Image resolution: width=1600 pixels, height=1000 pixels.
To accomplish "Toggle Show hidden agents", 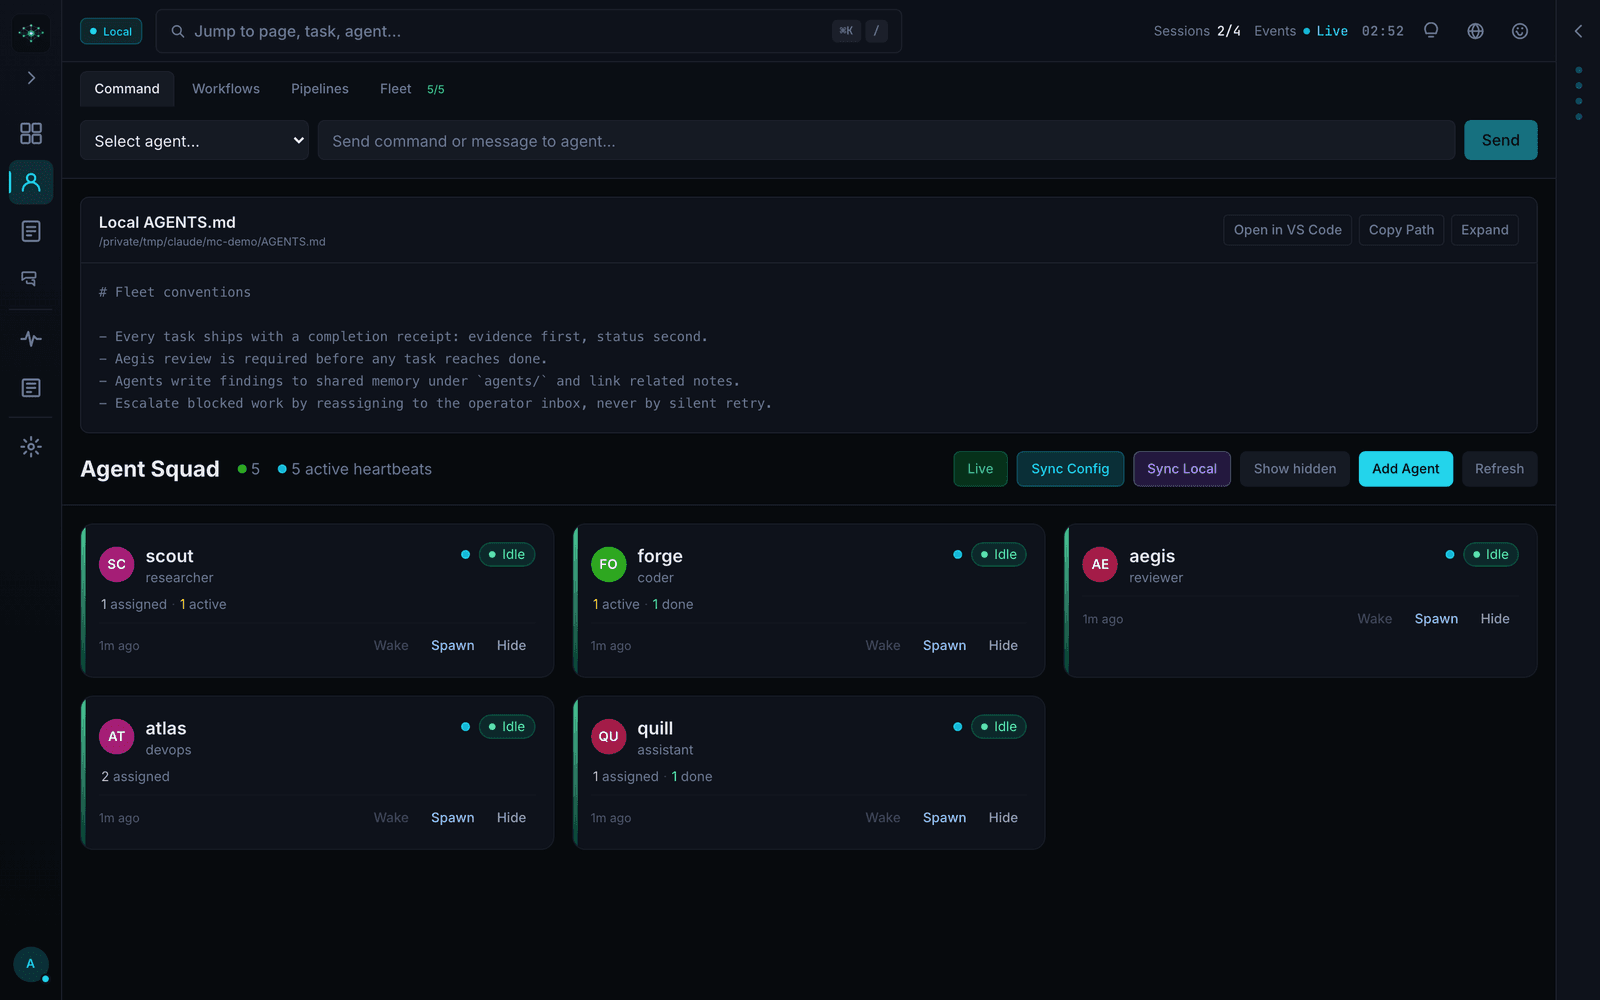I will [x=1295, y=469].
